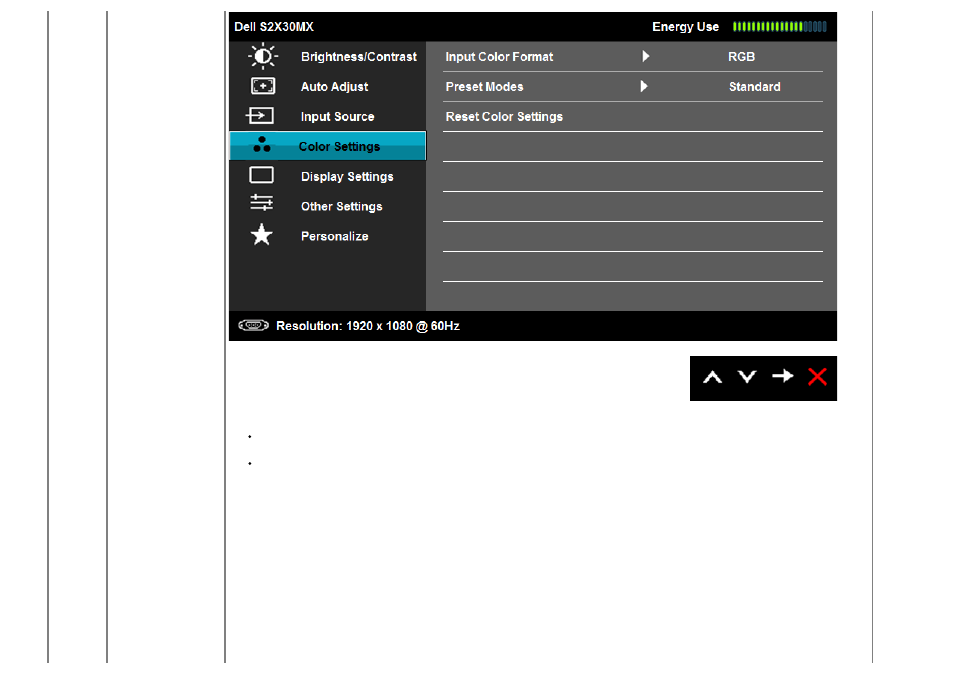This screenshot has height=674, width=954.
Task: Open the Other Settings menu item
Action: (341, 206)
